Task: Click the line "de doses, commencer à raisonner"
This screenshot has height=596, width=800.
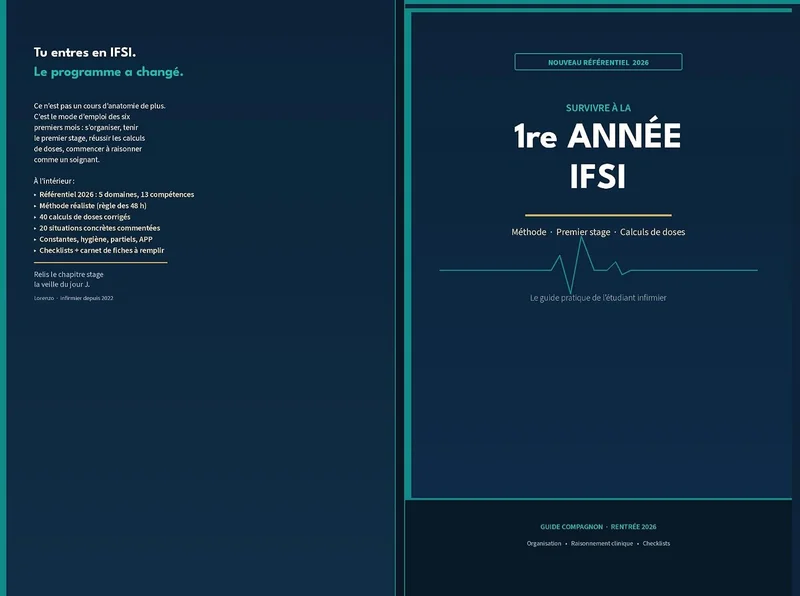Action: 88,149
